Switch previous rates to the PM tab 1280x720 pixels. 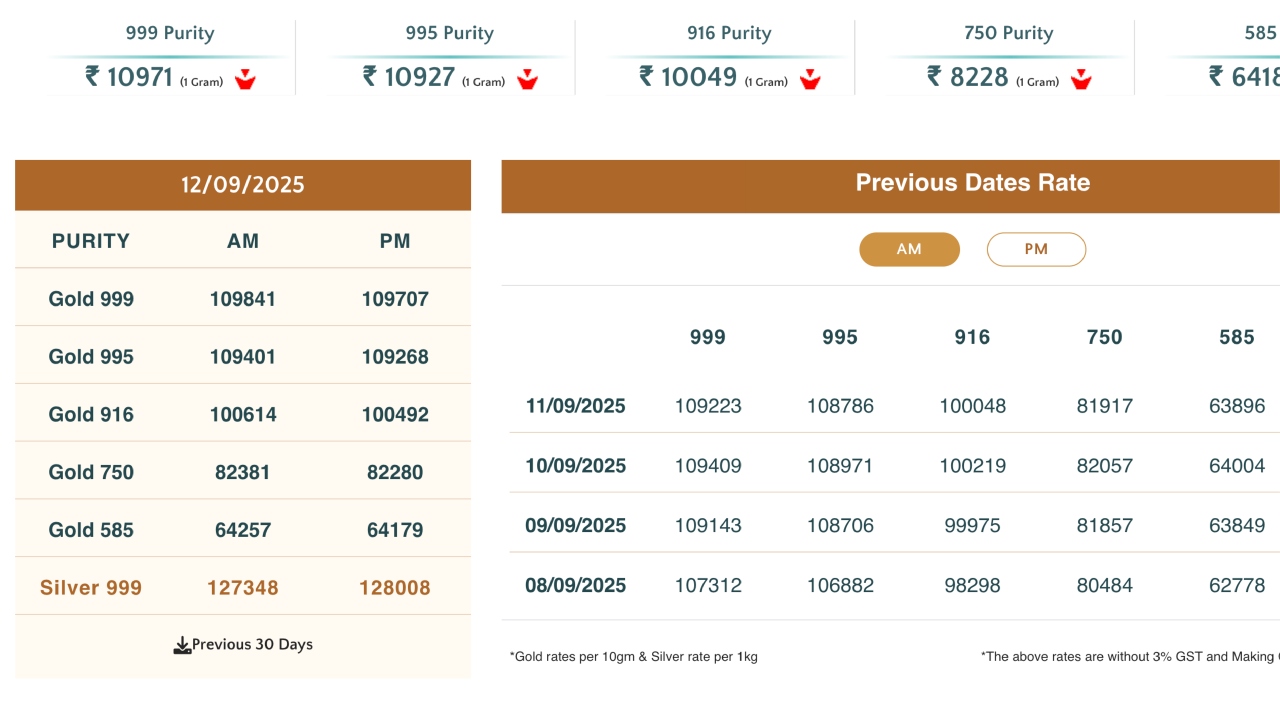1036,249
